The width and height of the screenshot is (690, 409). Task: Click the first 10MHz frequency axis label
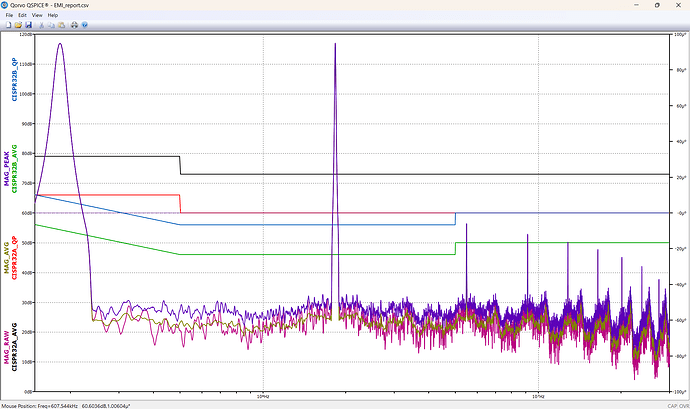[263, 397]
